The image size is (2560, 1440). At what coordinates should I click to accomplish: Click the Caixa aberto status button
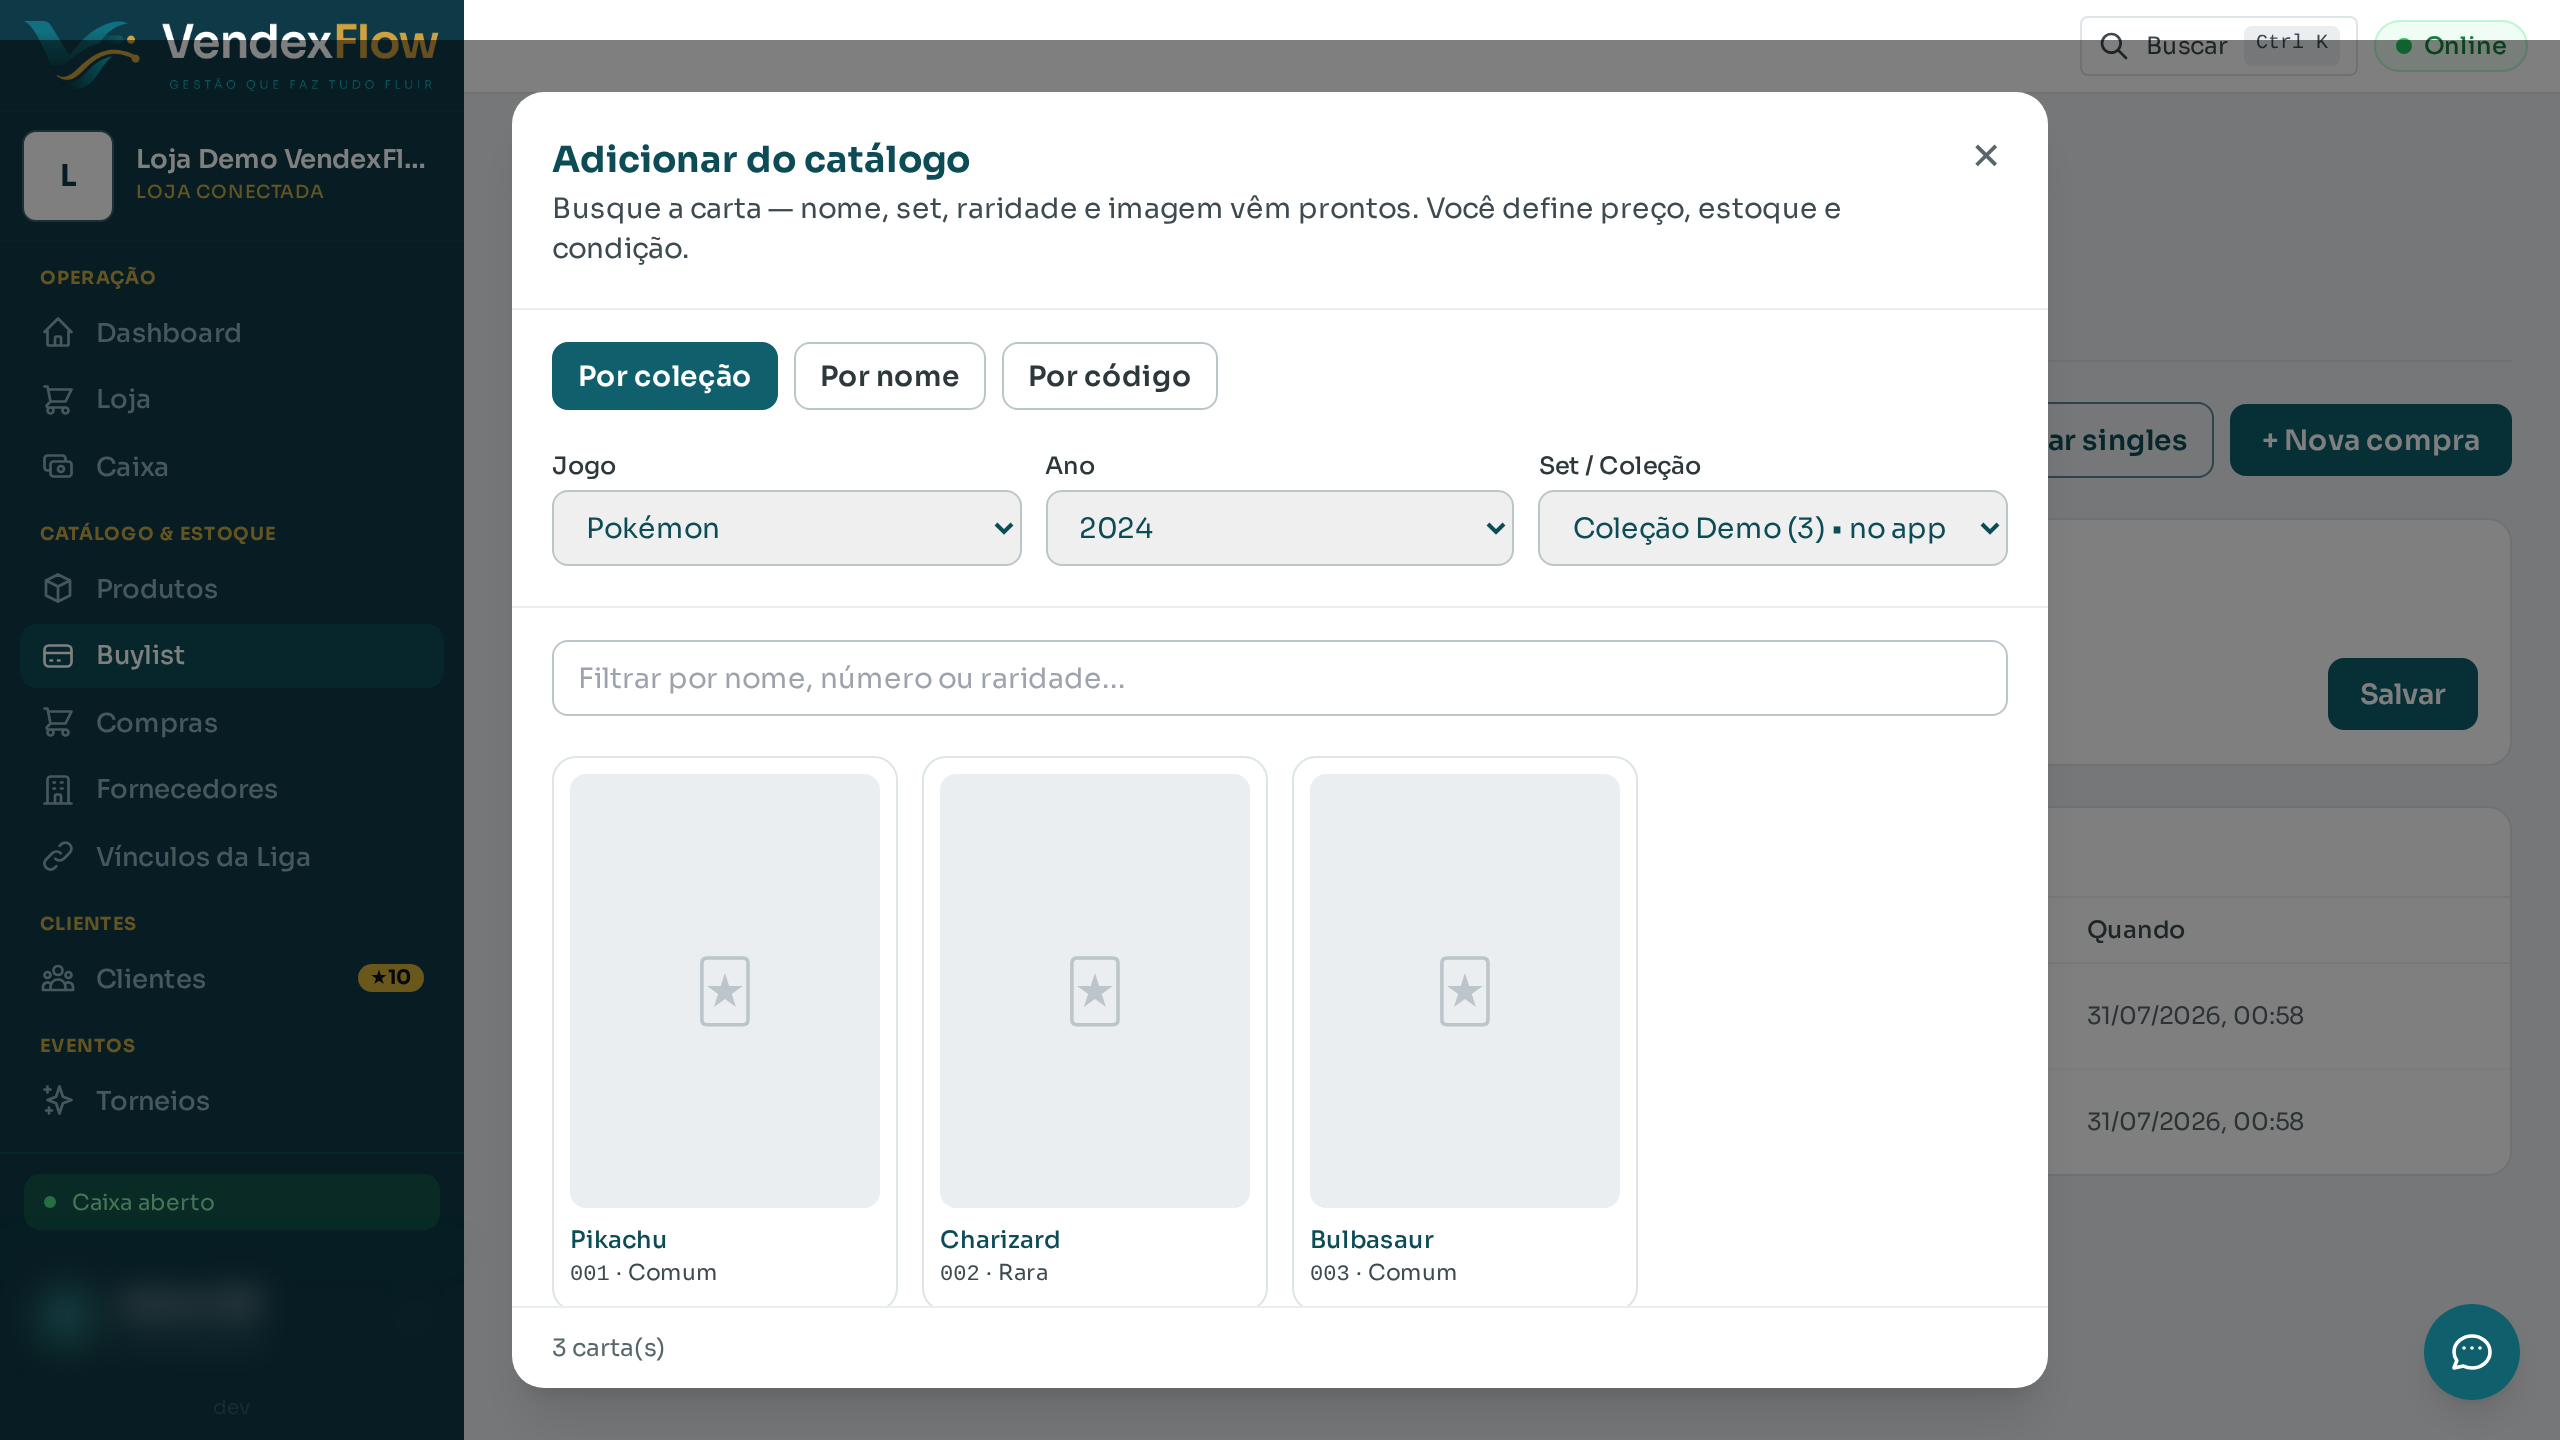(x=232, y=1202)
